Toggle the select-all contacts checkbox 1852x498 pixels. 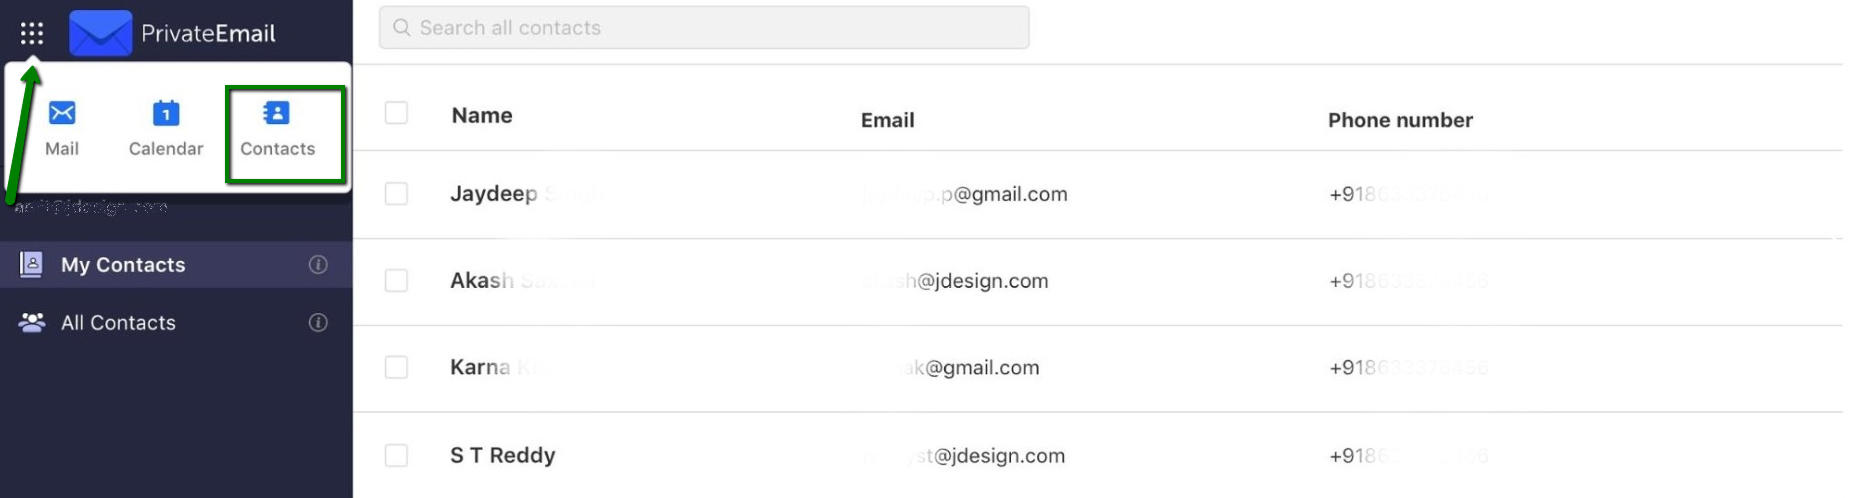[396, 113]
